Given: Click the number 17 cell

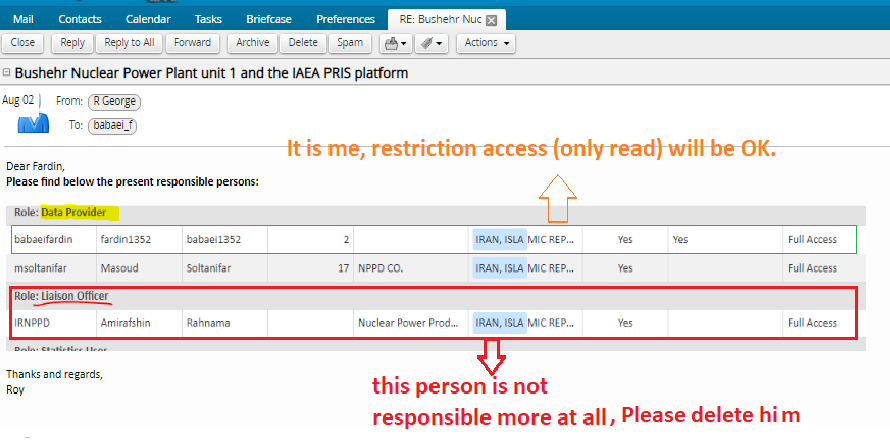Looking at the screenshot, I should (x=310, y=268).
